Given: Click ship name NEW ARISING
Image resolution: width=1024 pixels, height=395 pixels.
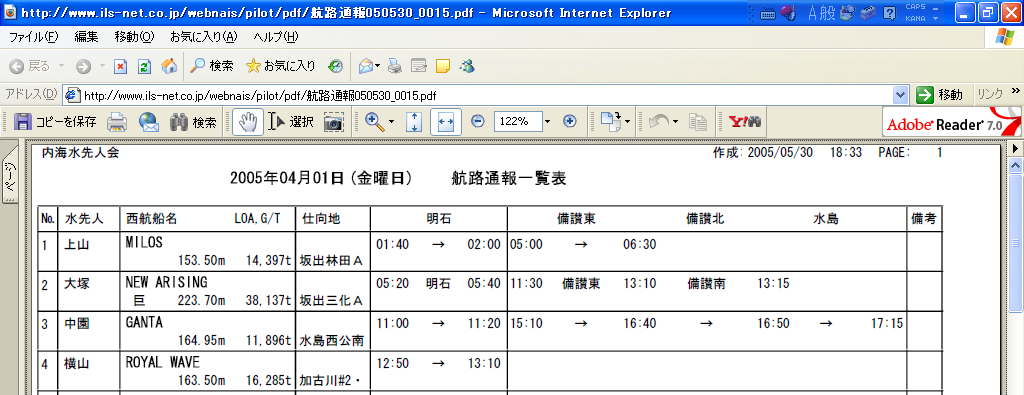Looking at the screenshot, I should [167, 282].
